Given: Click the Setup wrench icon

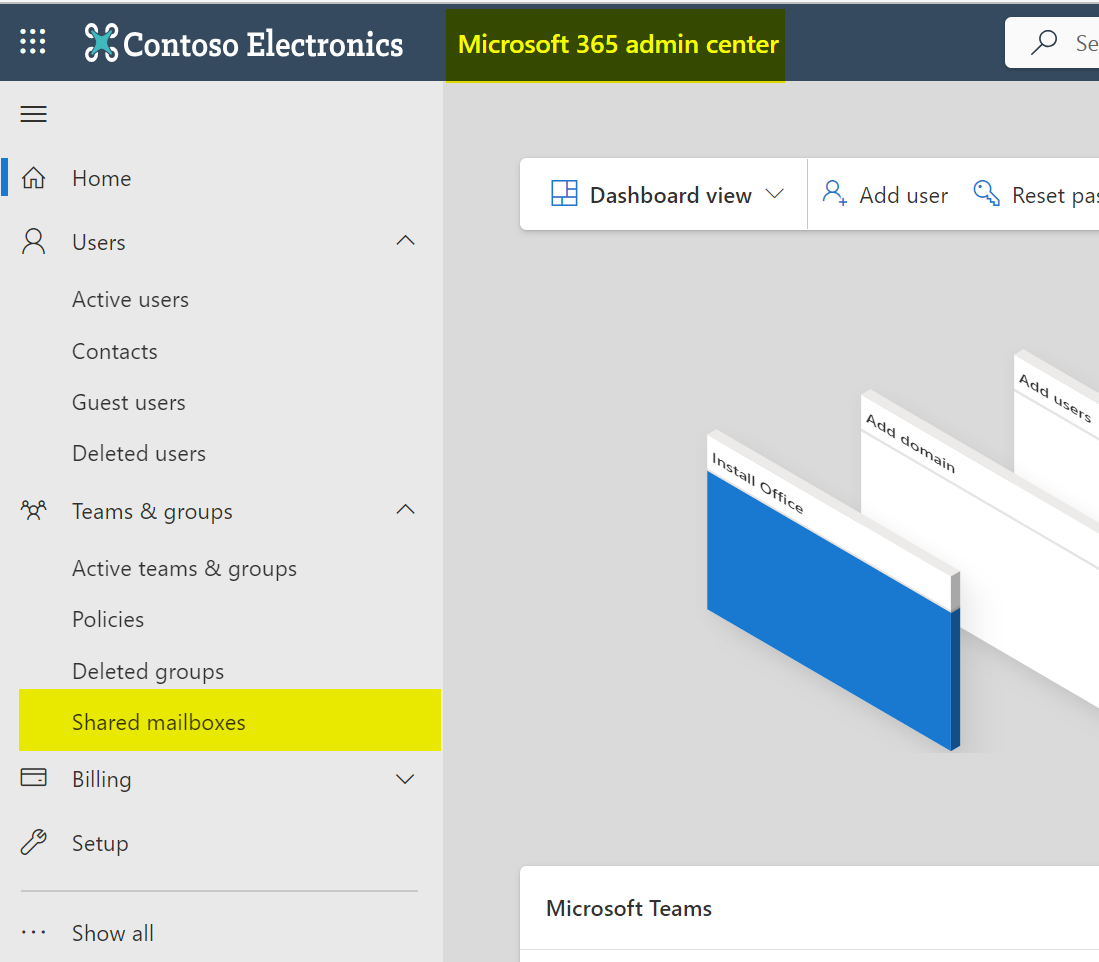Looking at the screenshot, I should tap(33, 842).
